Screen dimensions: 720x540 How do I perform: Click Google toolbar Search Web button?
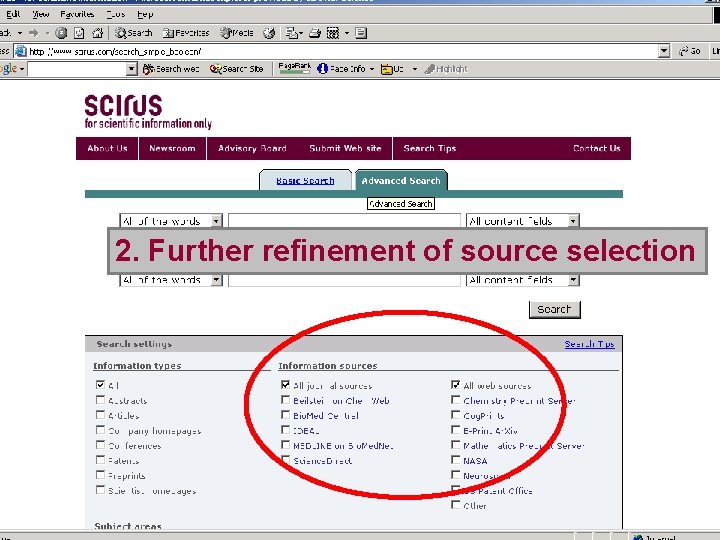point(171,69)
